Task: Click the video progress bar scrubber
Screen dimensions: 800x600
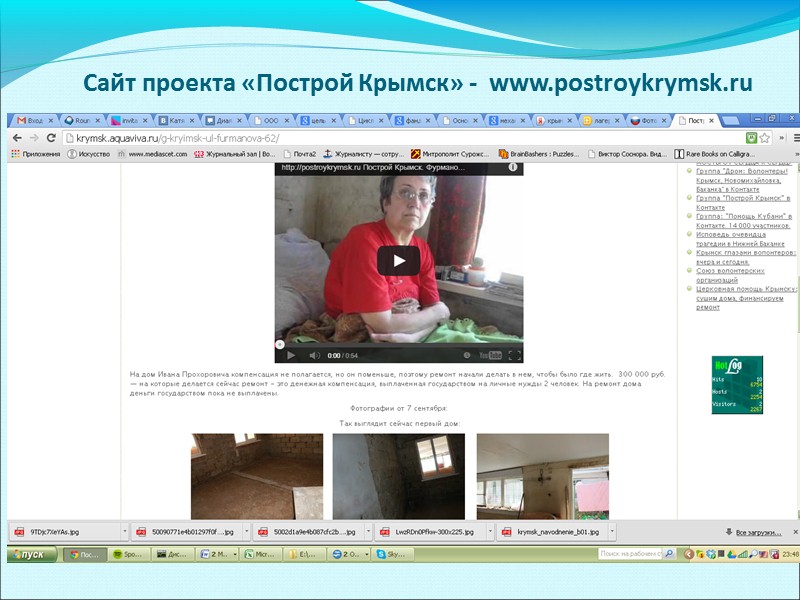Action: pos(280,344)
